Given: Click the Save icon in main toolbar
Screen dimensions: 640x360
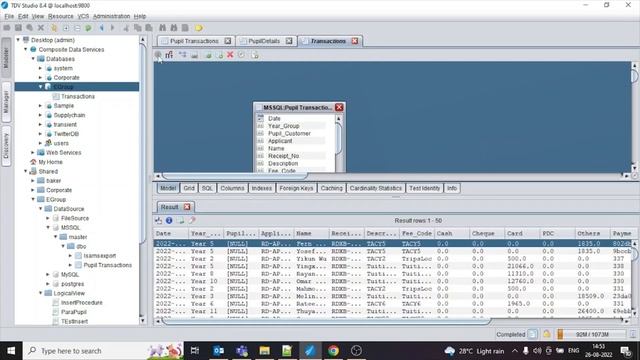Looking at the screenshot, I should click(x=18, y=28).
